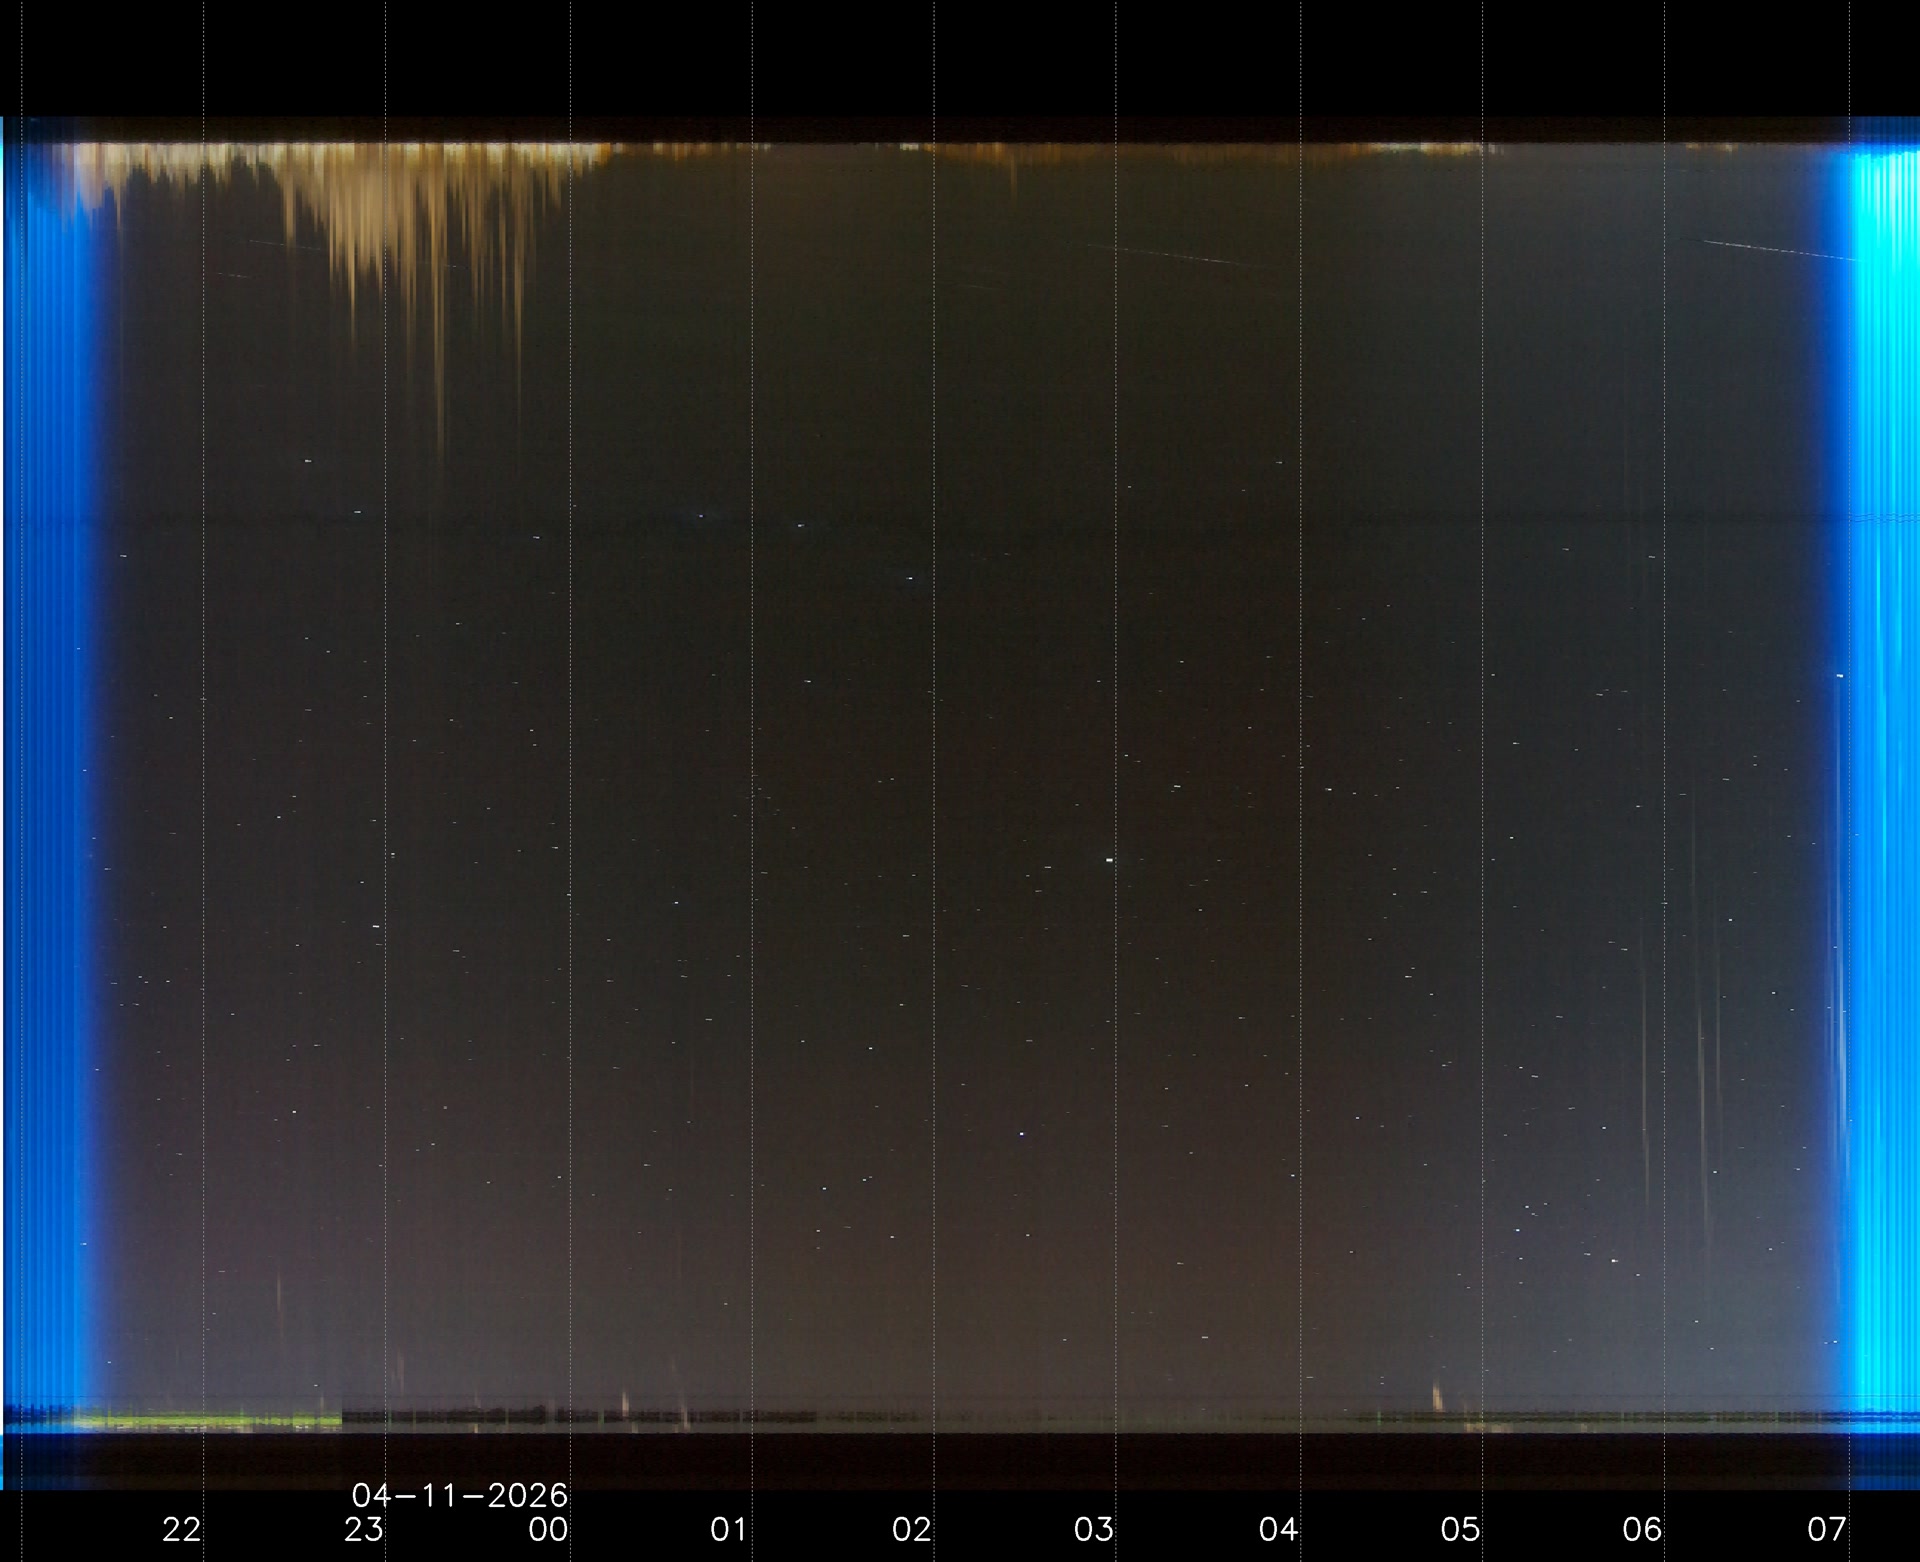Click the 00 midnight hour label
Screen dimensions: 1920x1562
pyautogui.click(x=548, y=1529)
